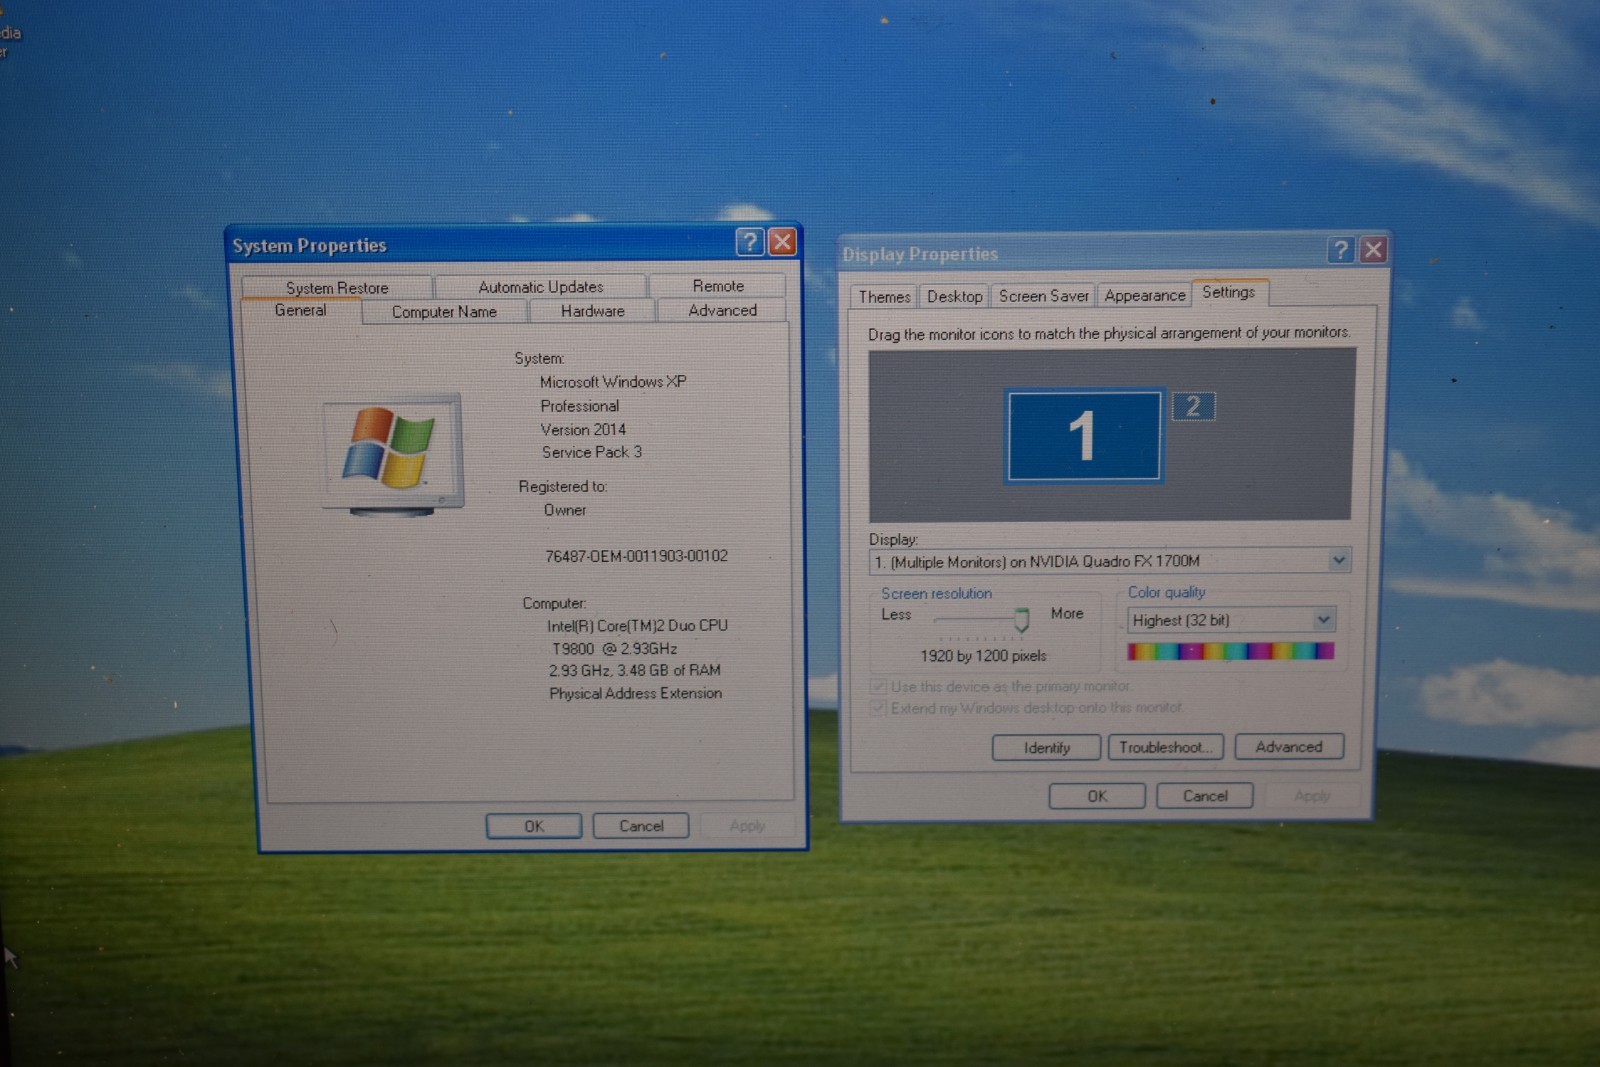Switch to the Hardware tab
Image resolution: width=1600 pixels, height=1067 pixels.
[592, 311]
